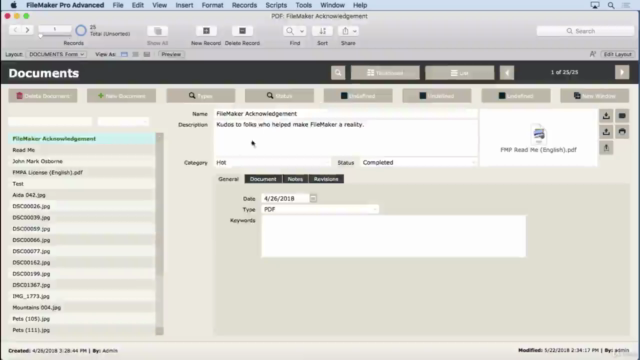The image size is (640, 360).
Task: Select View As Table toggle
Action: tap(147, 54)
